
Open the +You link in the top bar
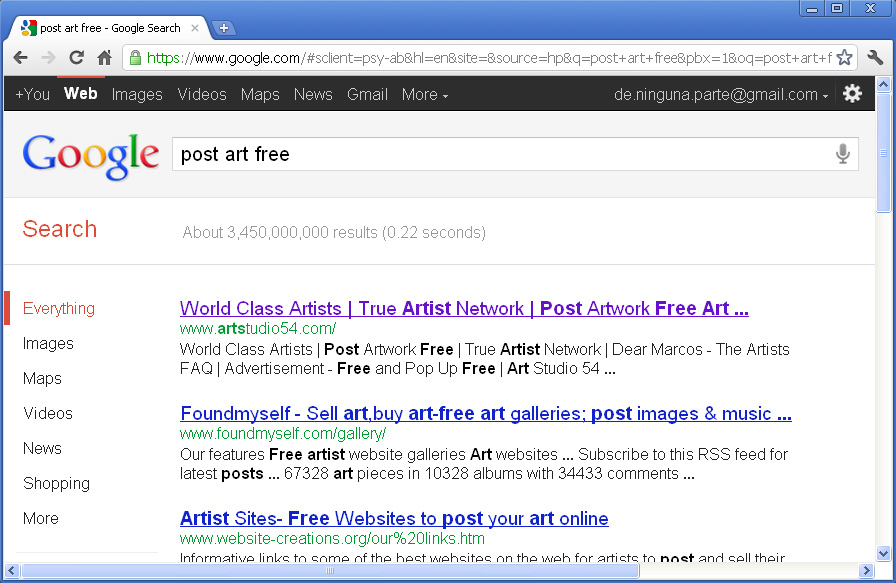coord(33,94)
